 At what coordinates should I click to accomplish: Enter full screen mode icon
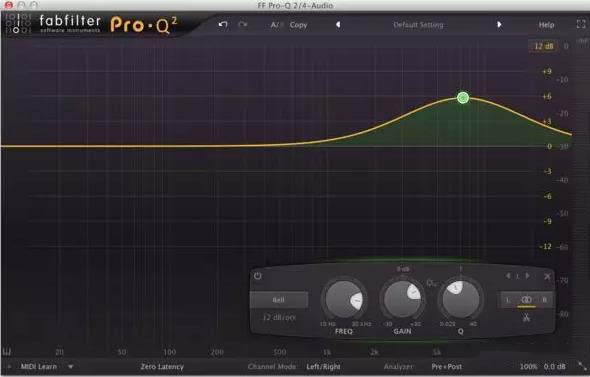[x=581, y=24]
